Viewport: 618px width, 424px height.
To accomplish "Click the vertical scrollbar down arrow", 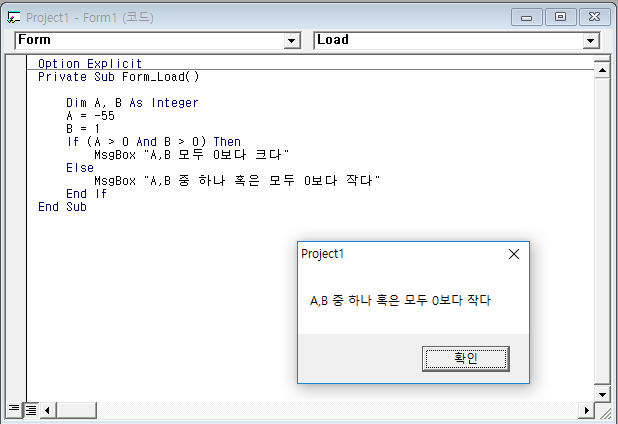I will pos(602,394).
